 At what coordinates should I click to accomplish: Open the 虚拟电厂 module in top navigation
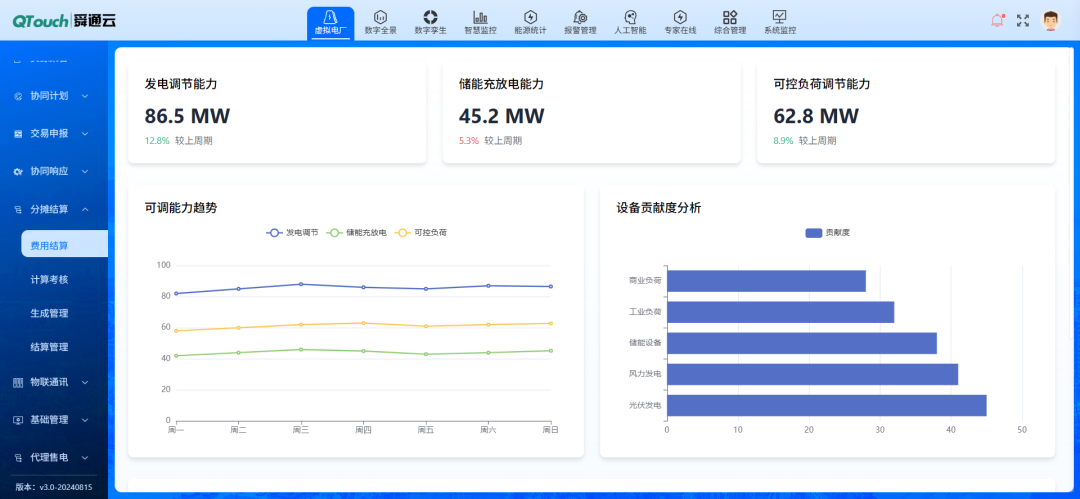coord(331,23)
